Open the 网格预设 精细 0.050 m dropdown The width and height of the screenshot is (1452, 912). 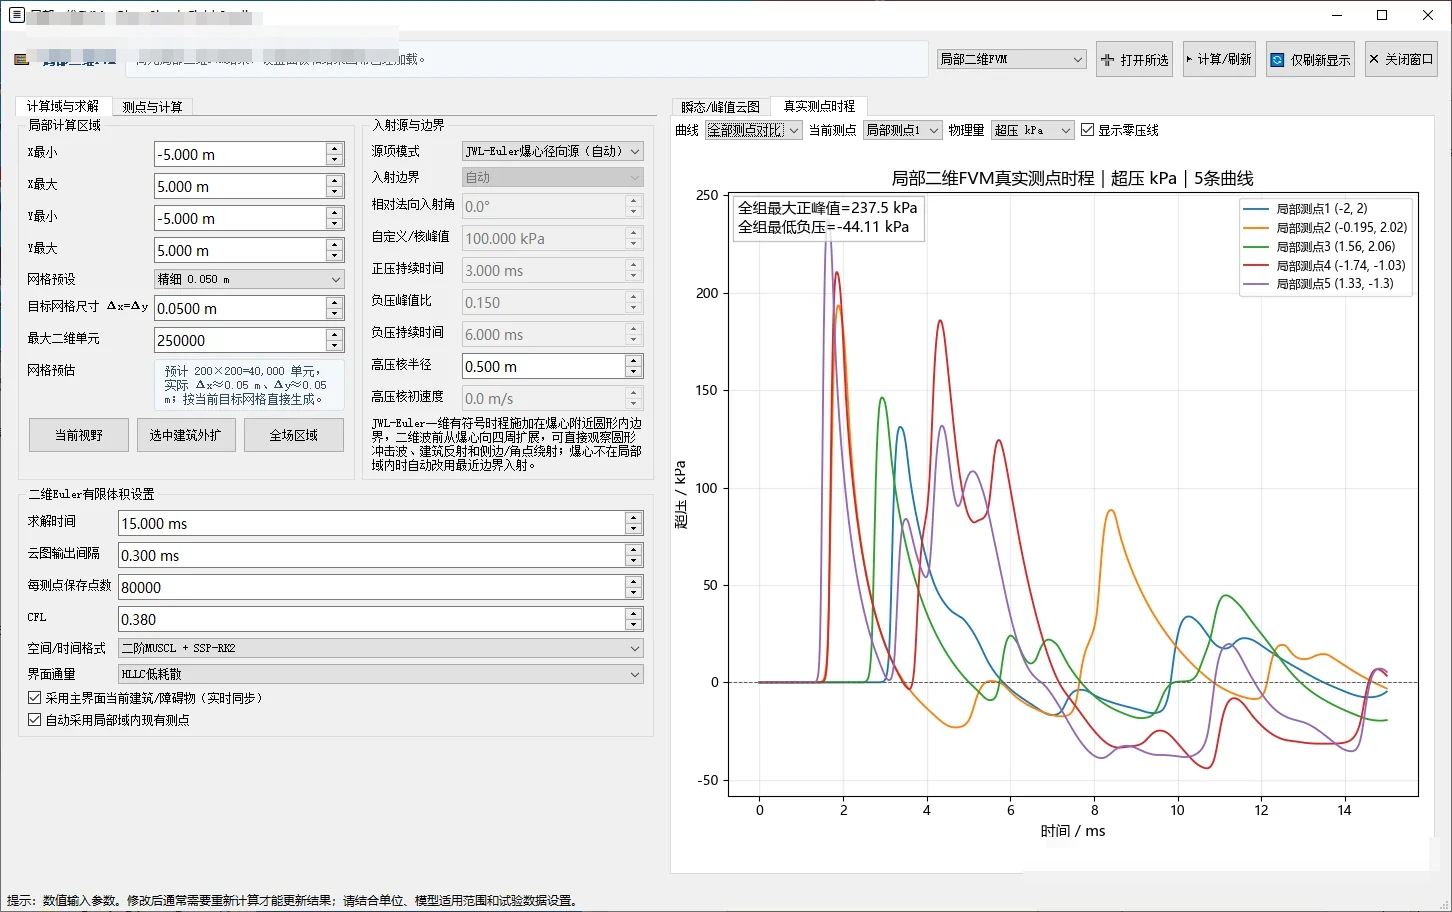pyautogui.click(x=249, y=279)
